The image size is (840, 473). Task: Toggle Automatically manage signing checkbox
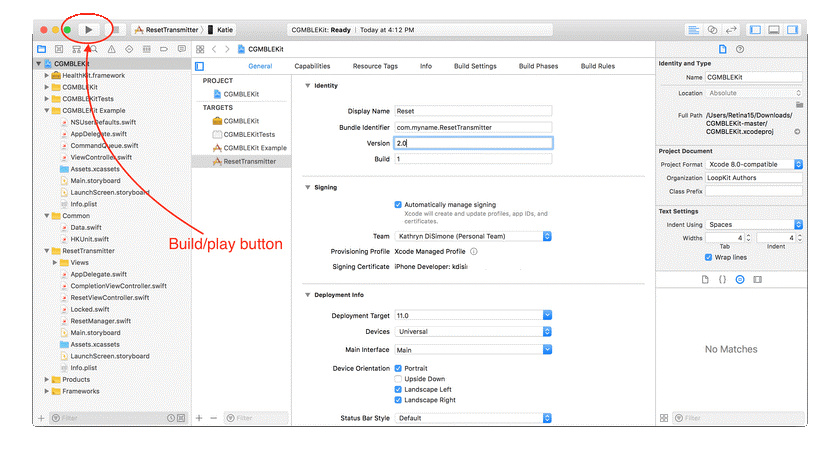click(398, 205)
